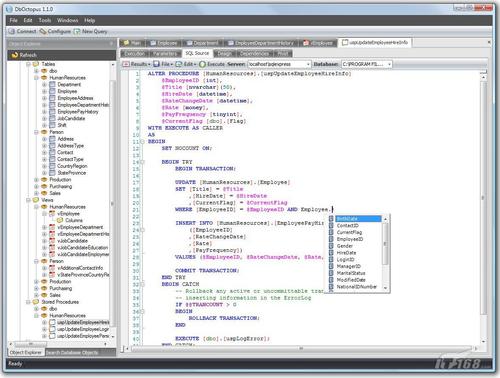
Task: Collapse the BEGIN TRY code fold marker
Action: [x=143, y=162]
